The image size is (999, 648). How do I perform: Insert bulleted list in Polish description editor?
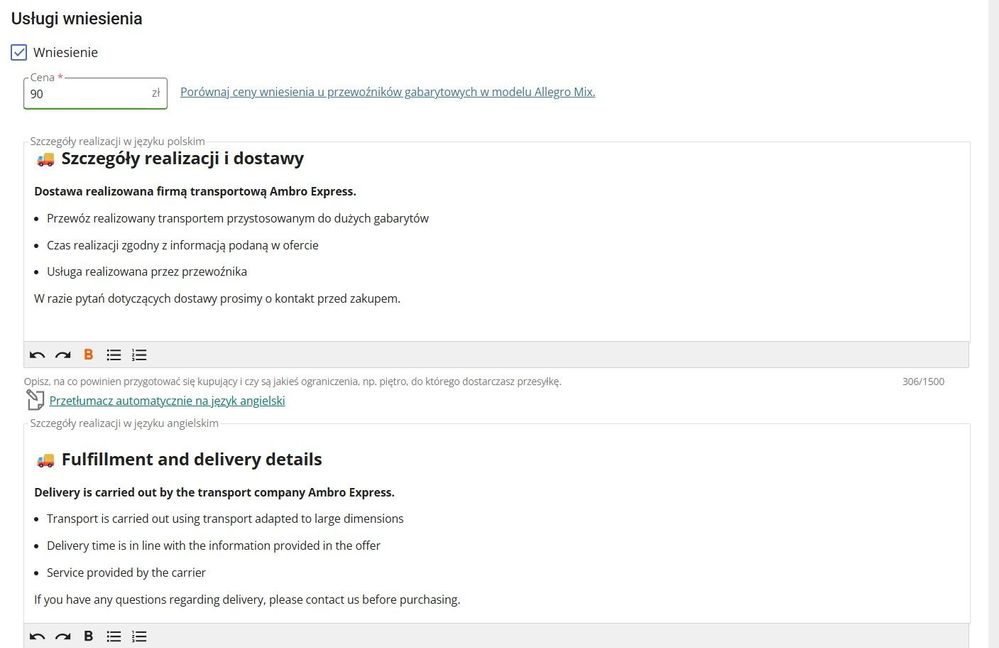click(x=114, y=355)
